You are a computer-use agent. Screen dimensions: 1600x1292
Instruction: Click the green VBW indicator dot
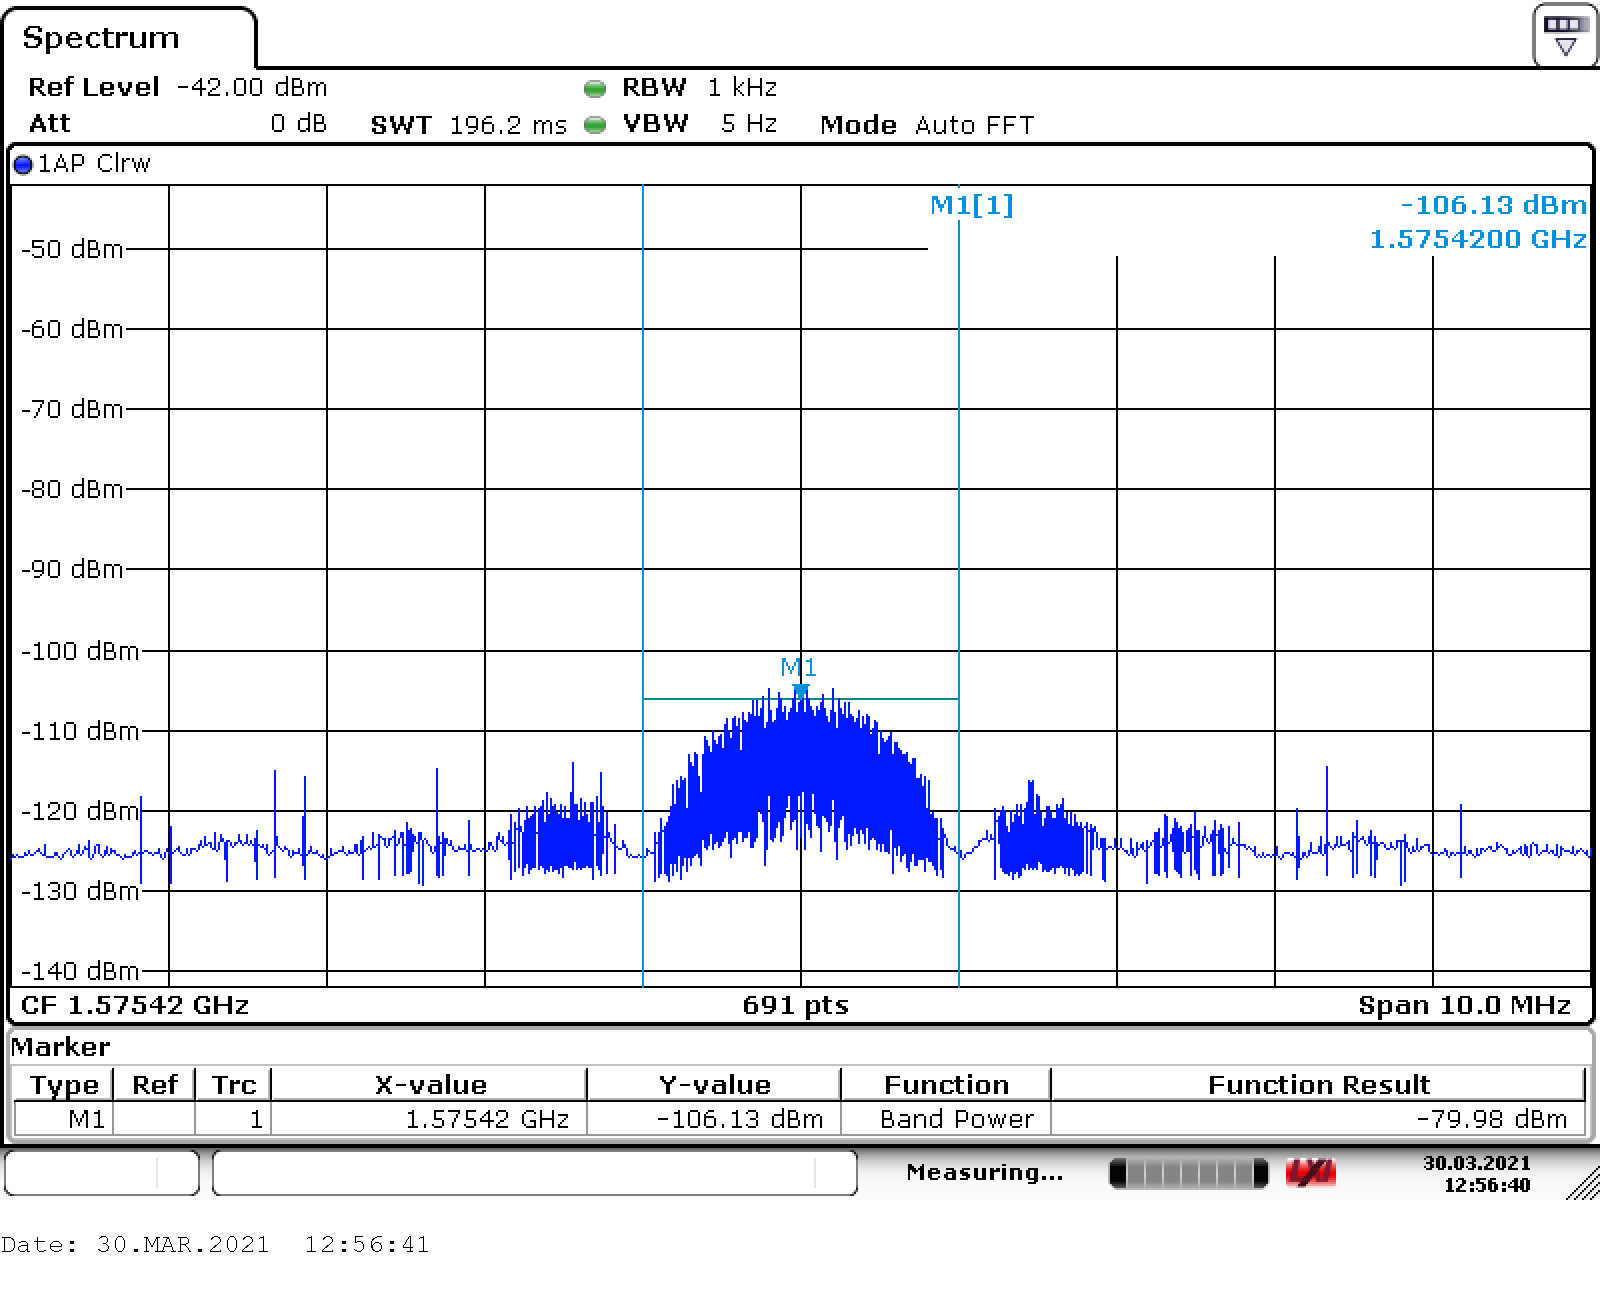pyautogui.click(x=595, y=125)
